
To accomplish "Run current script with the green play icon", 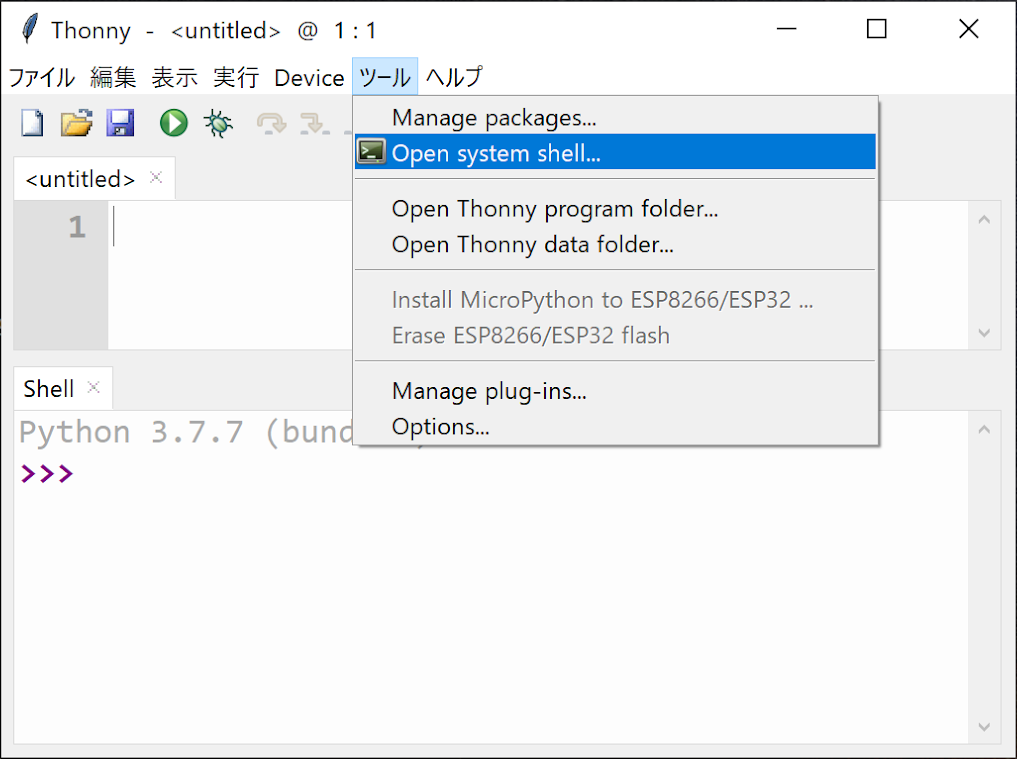I will [x=174, y=123].
